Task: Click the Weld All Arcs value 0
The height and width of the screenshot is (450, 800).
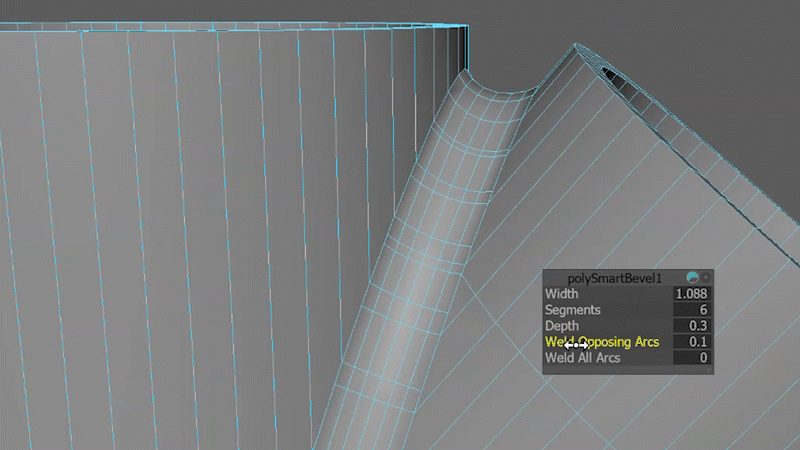Action: (692, 358)
